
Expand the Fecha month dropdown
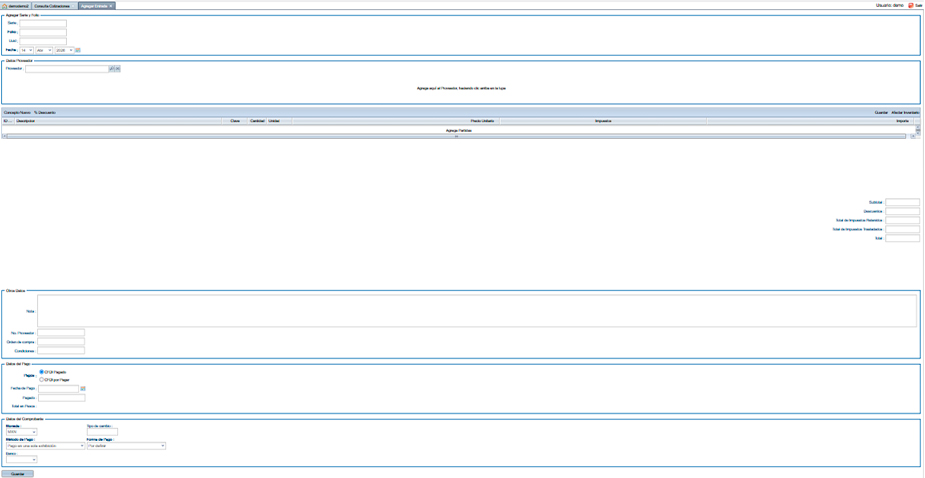tap(44, 49)
